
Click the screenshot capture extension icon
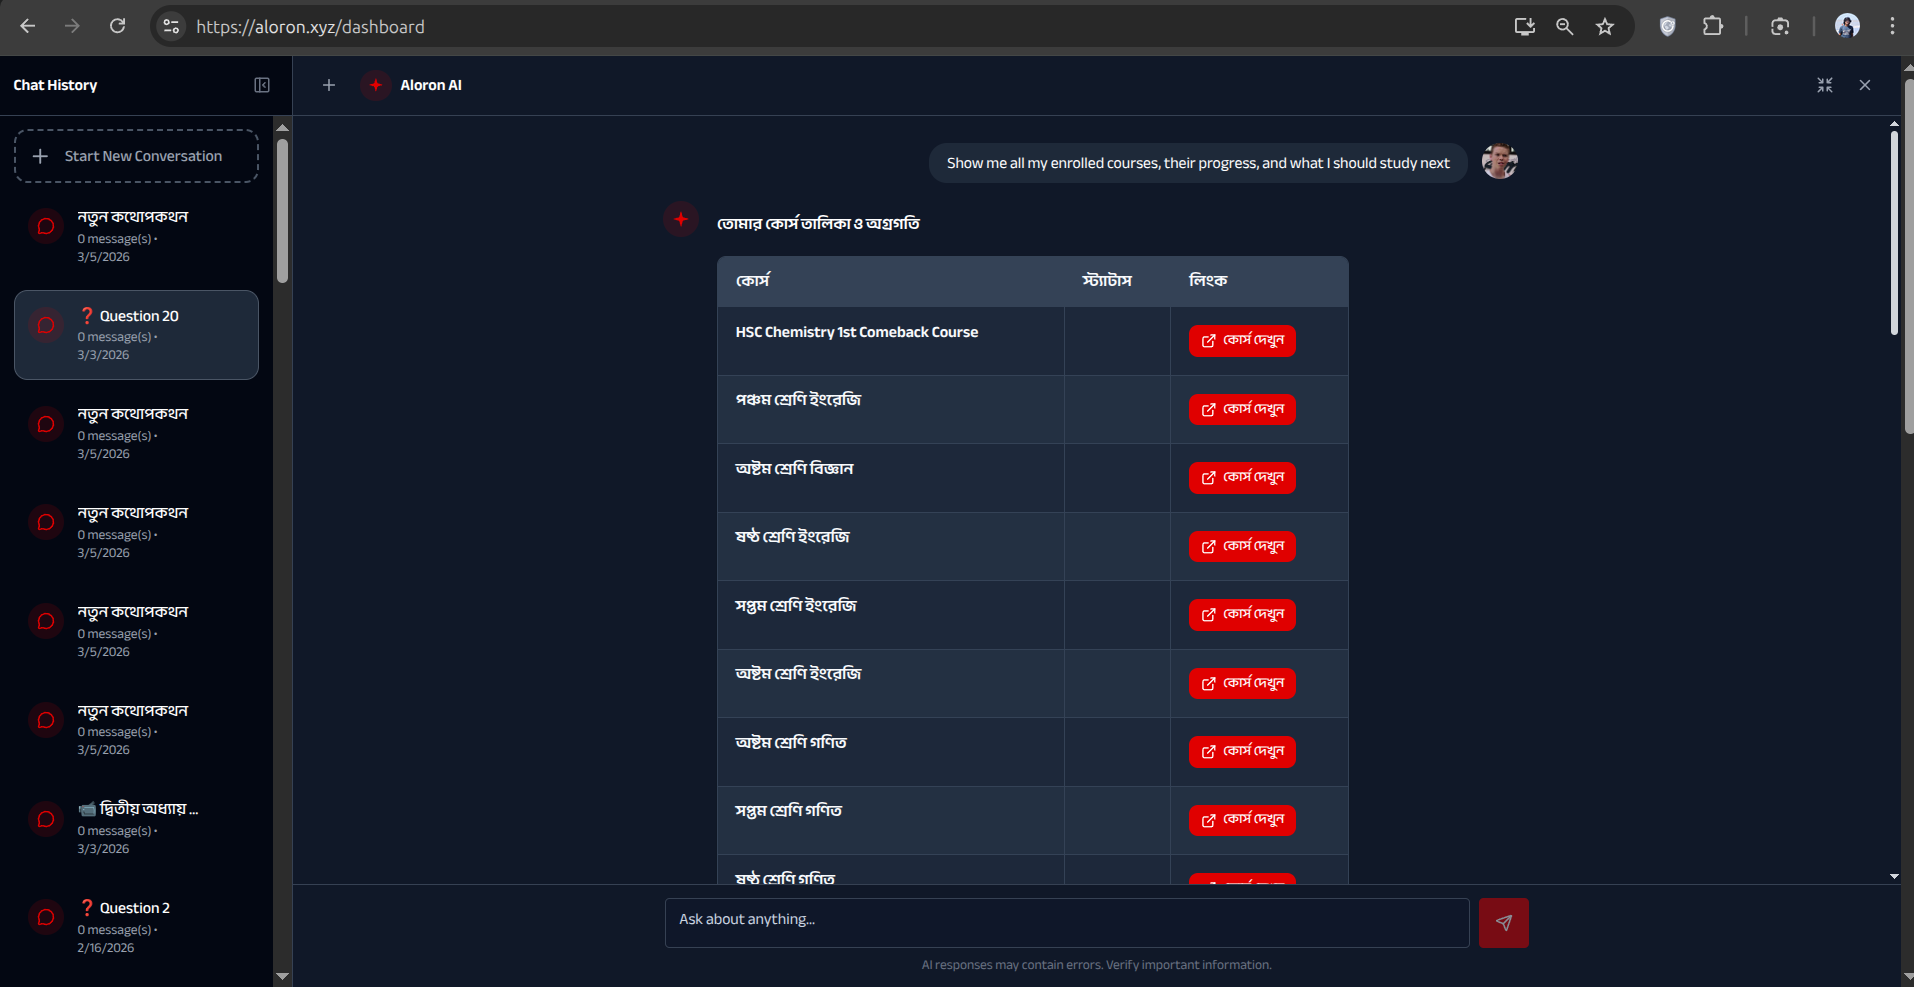1780,26
